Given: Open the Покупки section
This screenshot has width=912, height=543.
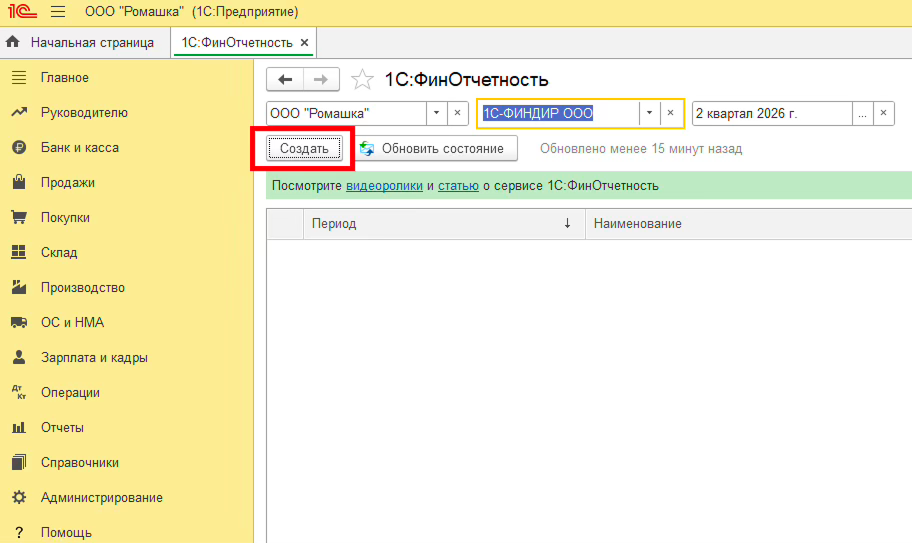Looking at the screenshot, I should [x=65, y=217].
